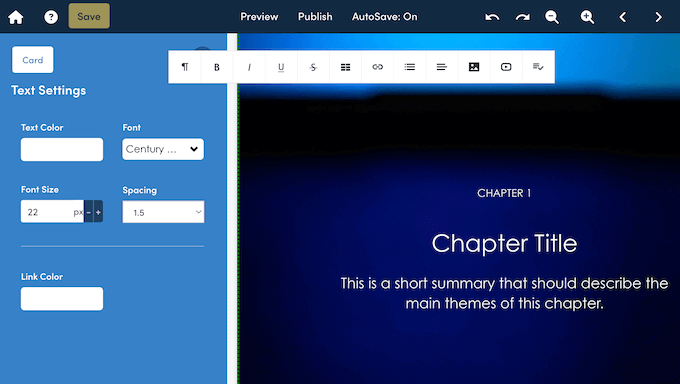680x384 pixels.
Task: Toggle italic formatting
Action: click(249, 67)
